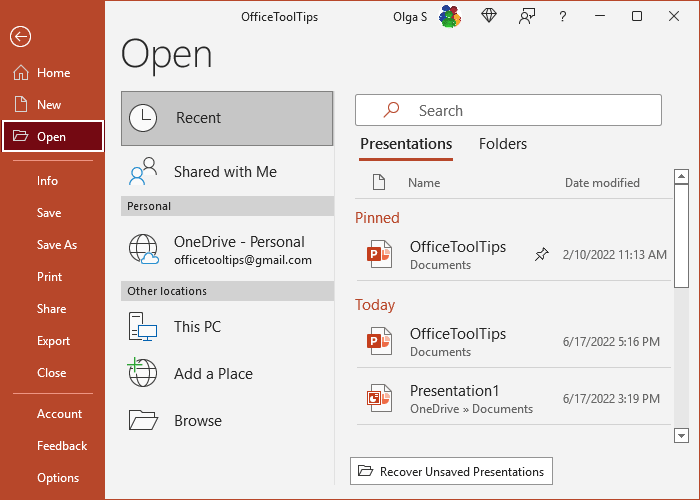Click Add a Place
Image resolution: width=700 pixels, height=500 pixels.
227,373
